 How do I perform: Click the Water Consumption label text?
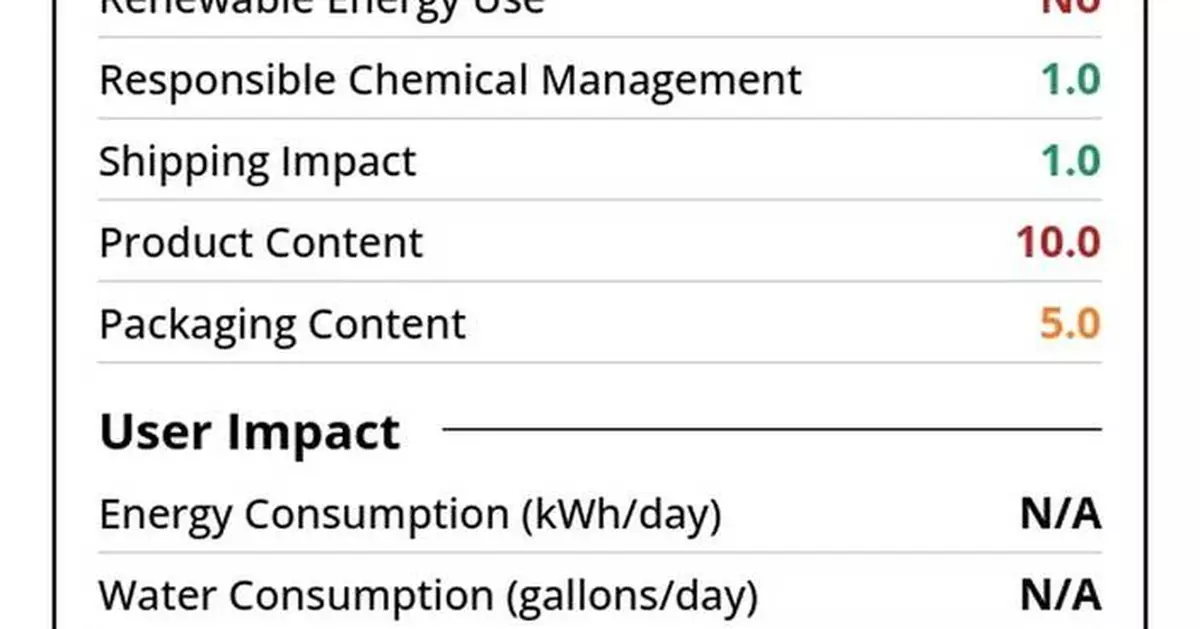pos(427,597)
